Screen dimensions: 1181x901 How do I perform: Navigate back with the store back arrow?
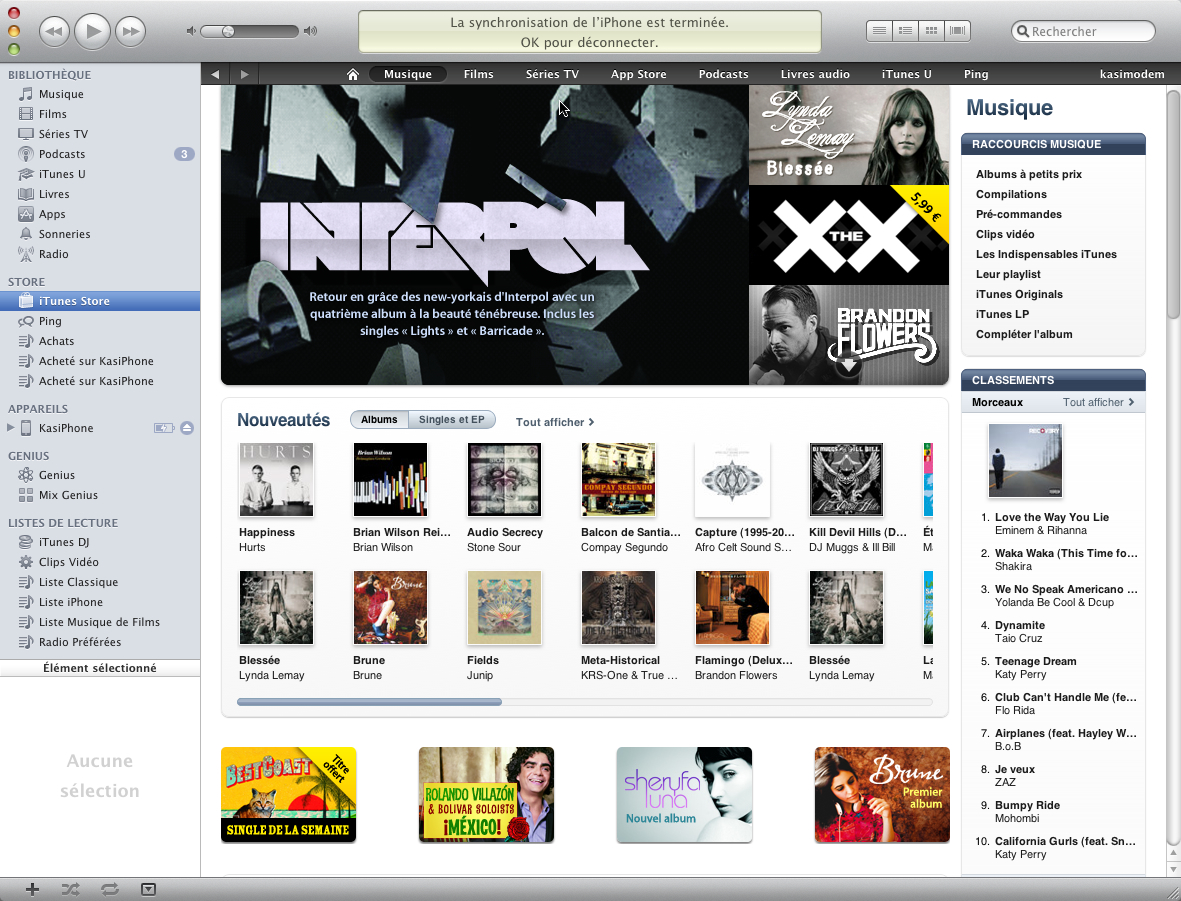coord(215,74)
